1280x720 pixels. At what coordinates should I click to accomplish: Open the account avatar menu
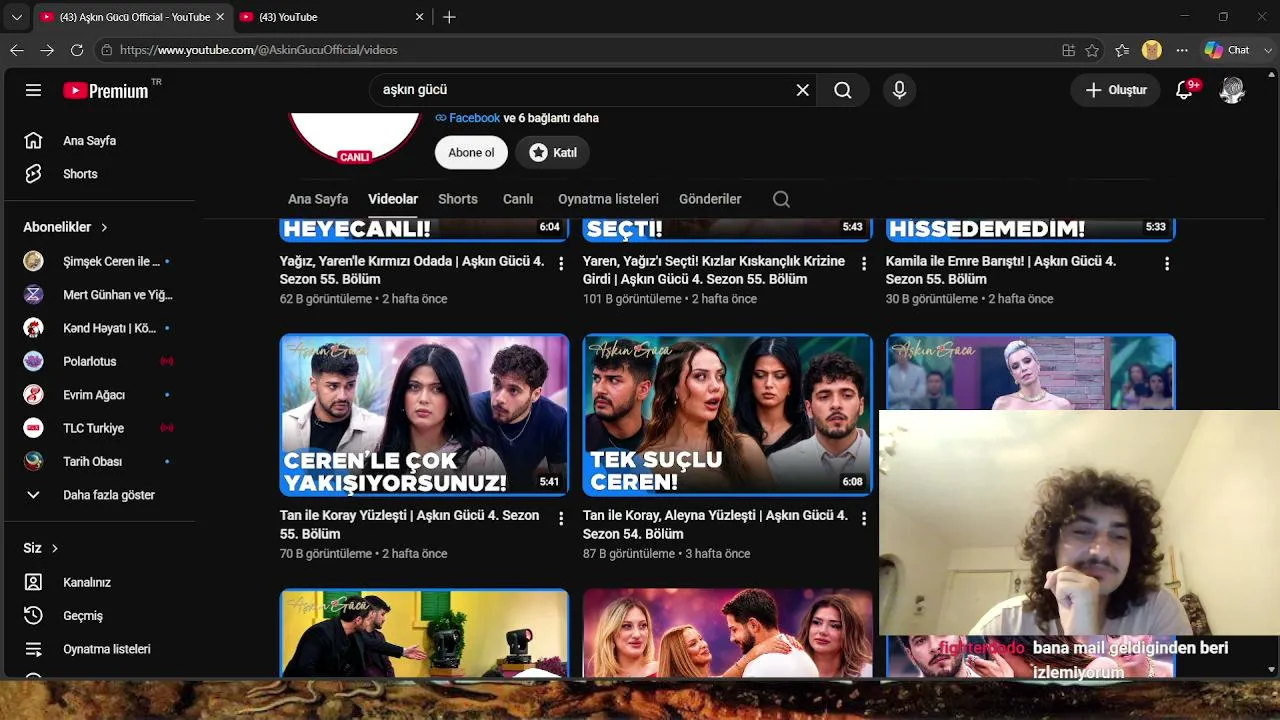[1232, 90]
